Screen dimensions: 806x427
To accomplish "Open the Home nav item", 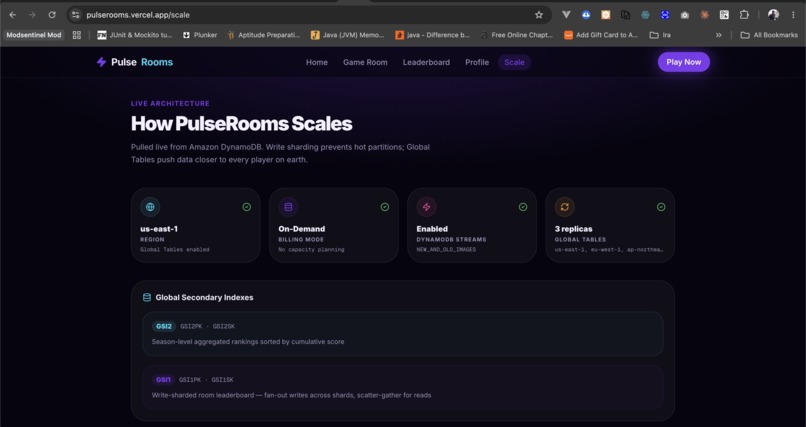I will tap(317, 62).
